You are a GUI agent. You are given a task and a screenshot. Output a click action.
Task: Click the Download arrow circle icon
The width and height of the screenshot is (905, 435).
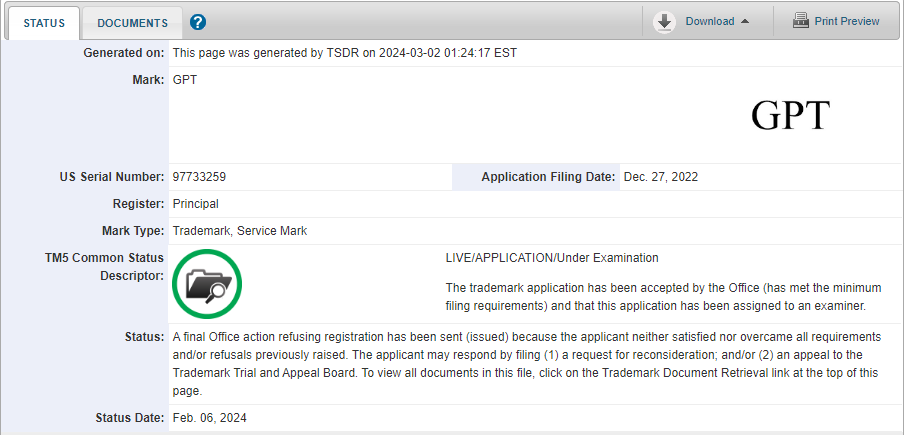pyautogui.click(x=664, y=22)
